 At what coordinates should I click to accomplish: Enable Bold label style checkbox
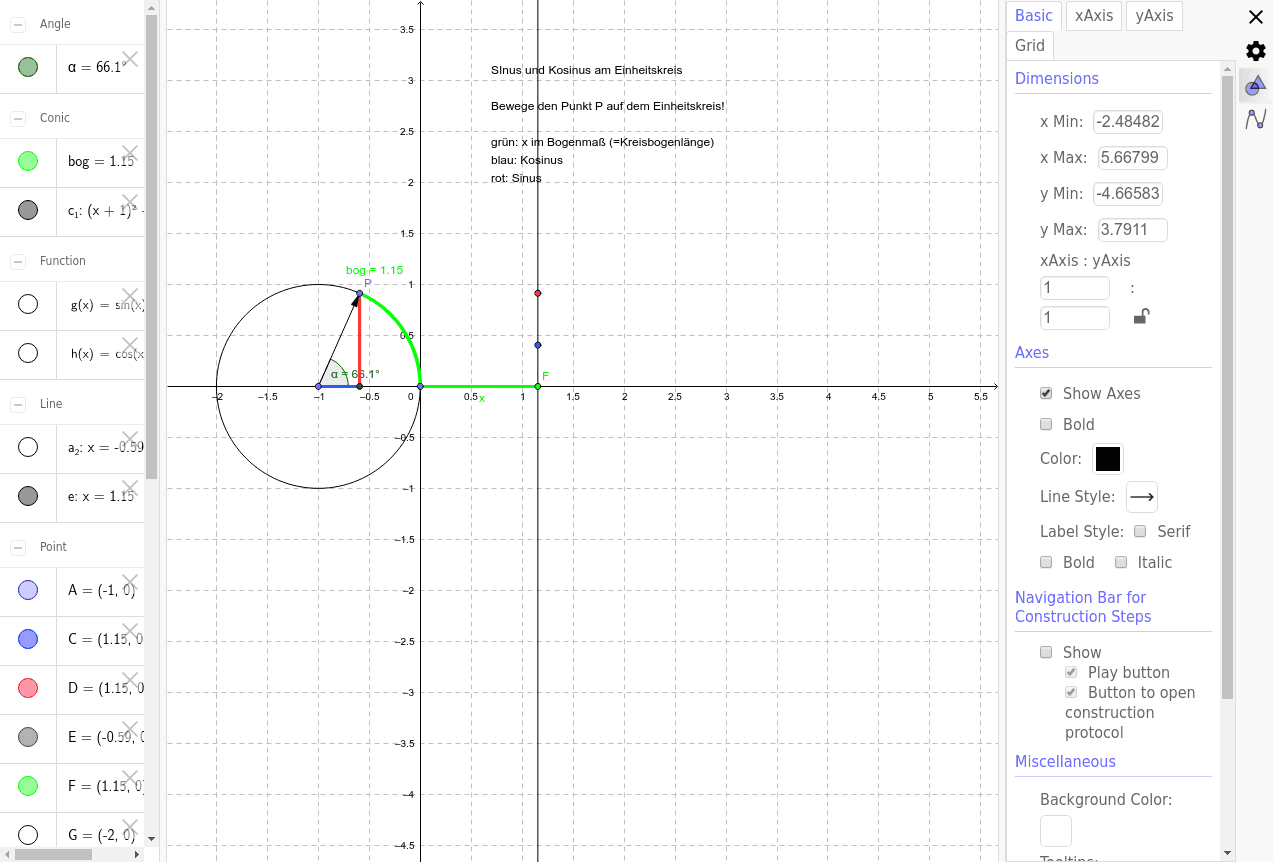(1046, 562)
